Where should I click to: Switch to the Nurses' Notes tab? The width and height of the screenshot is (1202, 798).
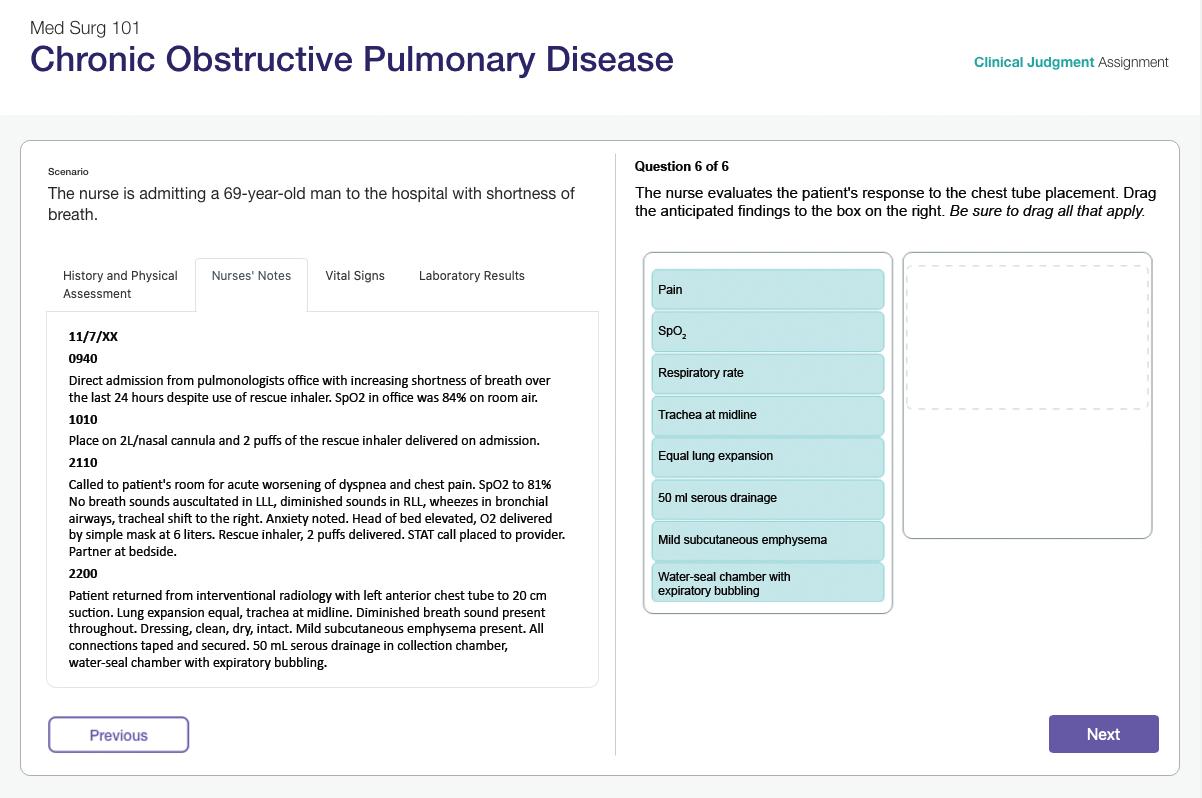251,276
